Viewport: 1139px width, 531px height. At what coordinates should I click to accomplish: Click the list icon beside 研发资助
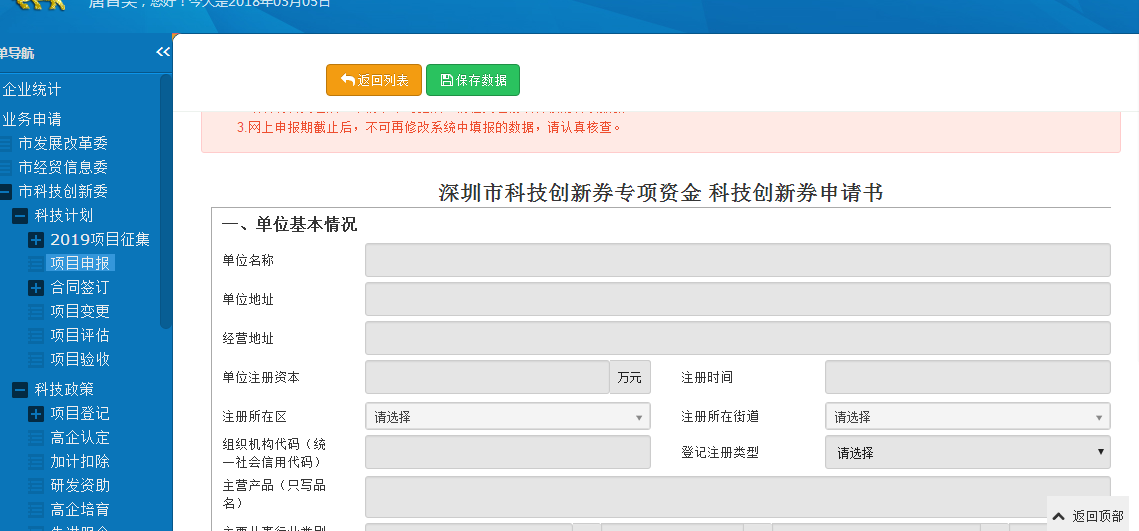click(x=36, y=486)
